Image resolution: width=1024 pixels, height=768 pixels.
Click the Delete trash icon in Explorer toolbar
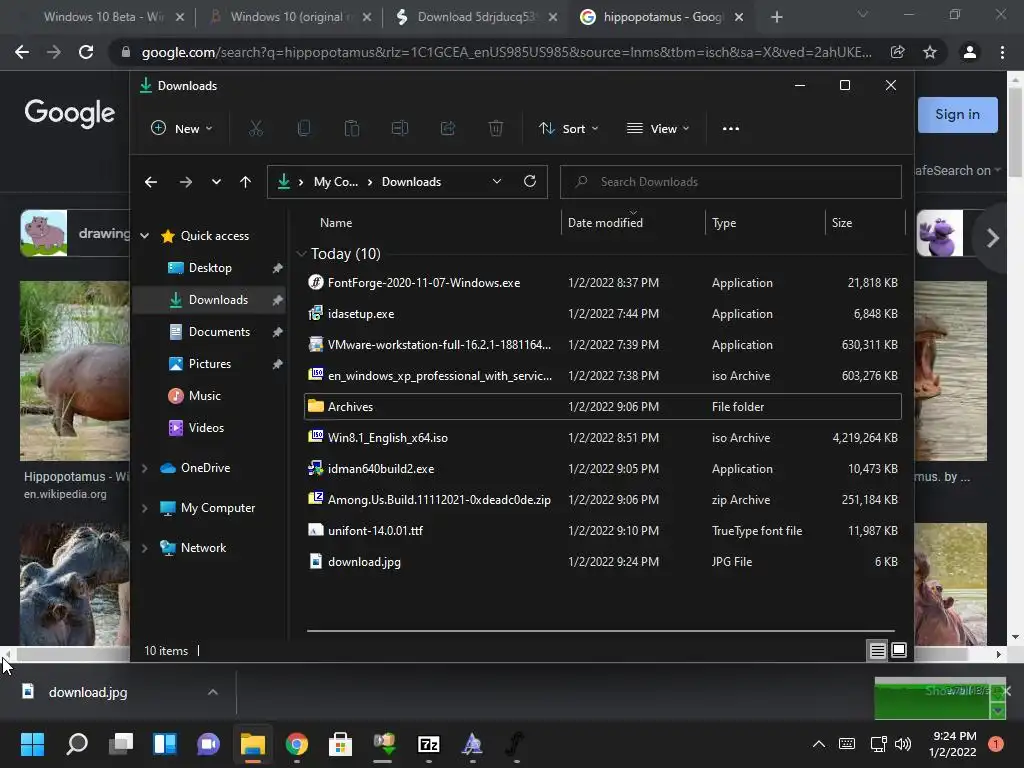(x=496, y=129)
